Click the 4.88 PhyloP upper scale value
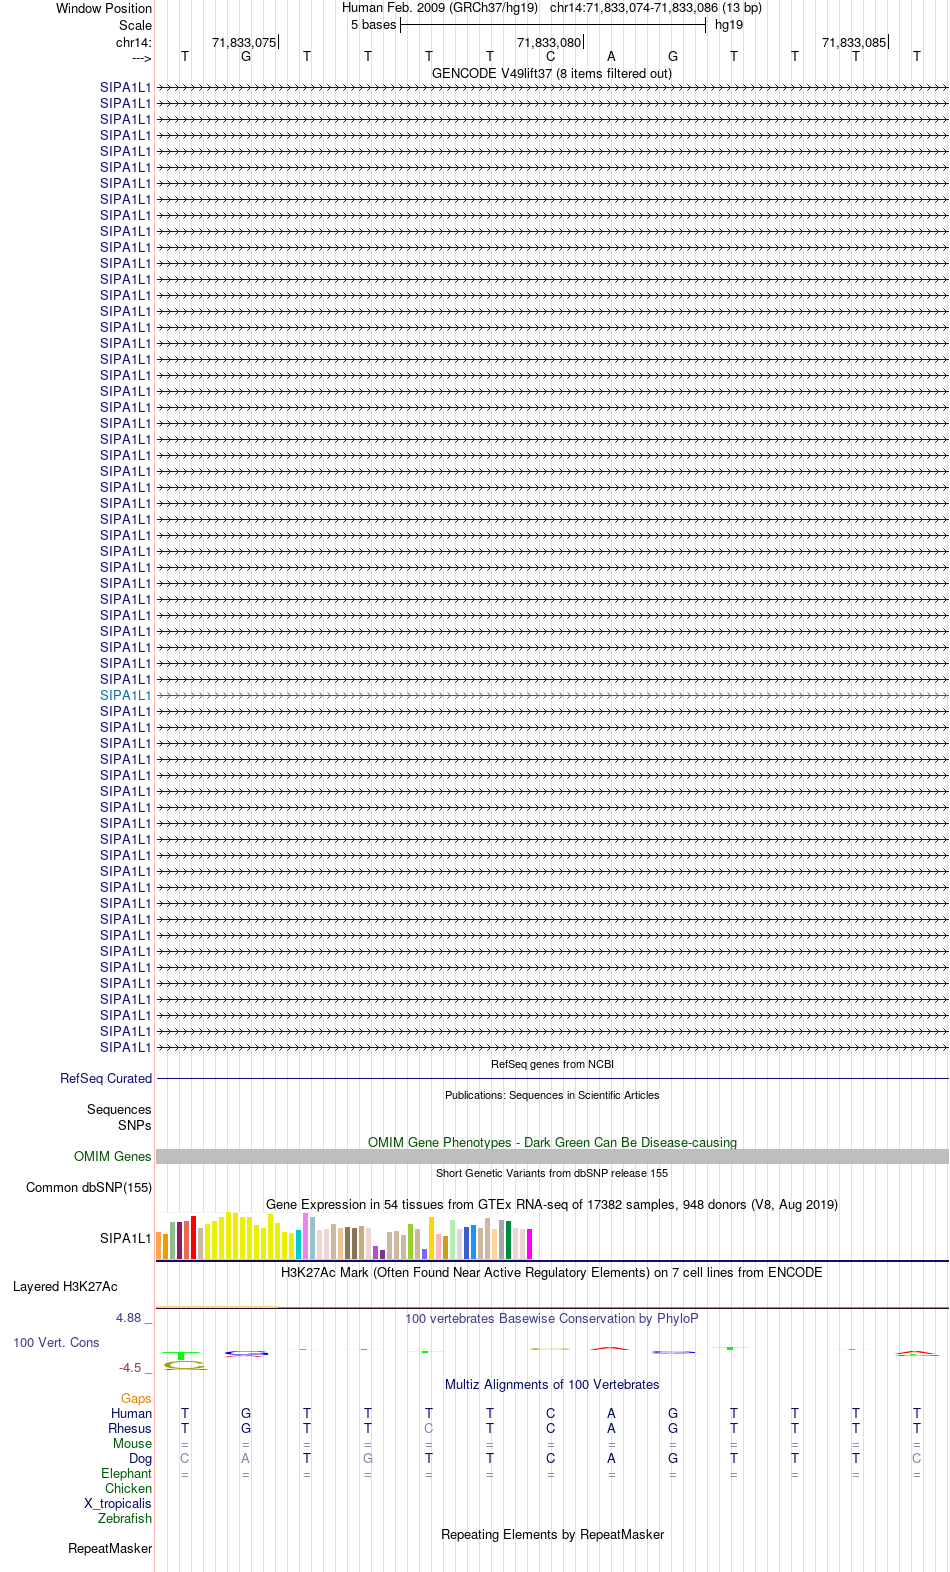Image resolution: width=950 pixels, height=1572 pixels. point(129,1318)
